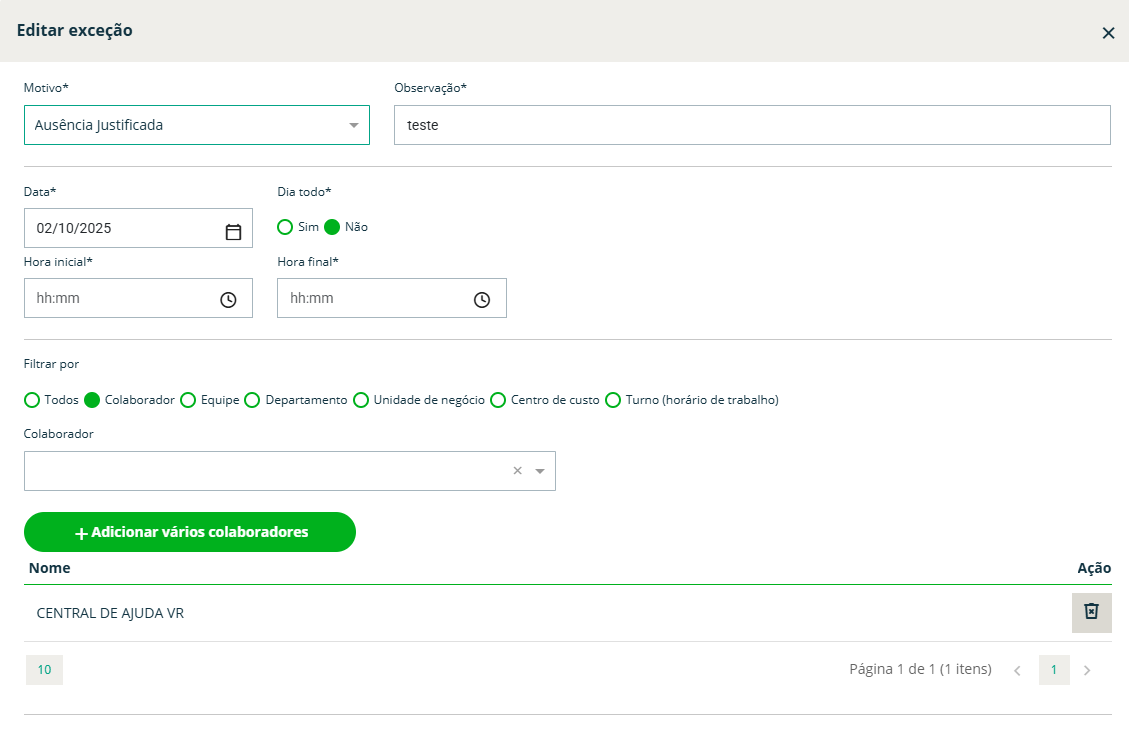The height and width of the screenshot is (730, 1129).
Task: Click page number 1 in pagination
Action: [1053, 670]
